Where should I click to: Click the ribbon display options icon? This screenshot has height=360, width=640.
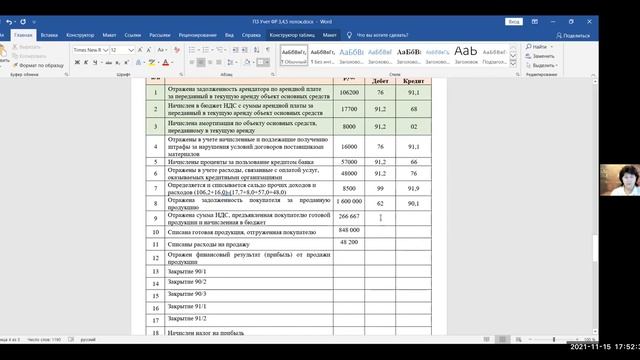click(535, 22)
